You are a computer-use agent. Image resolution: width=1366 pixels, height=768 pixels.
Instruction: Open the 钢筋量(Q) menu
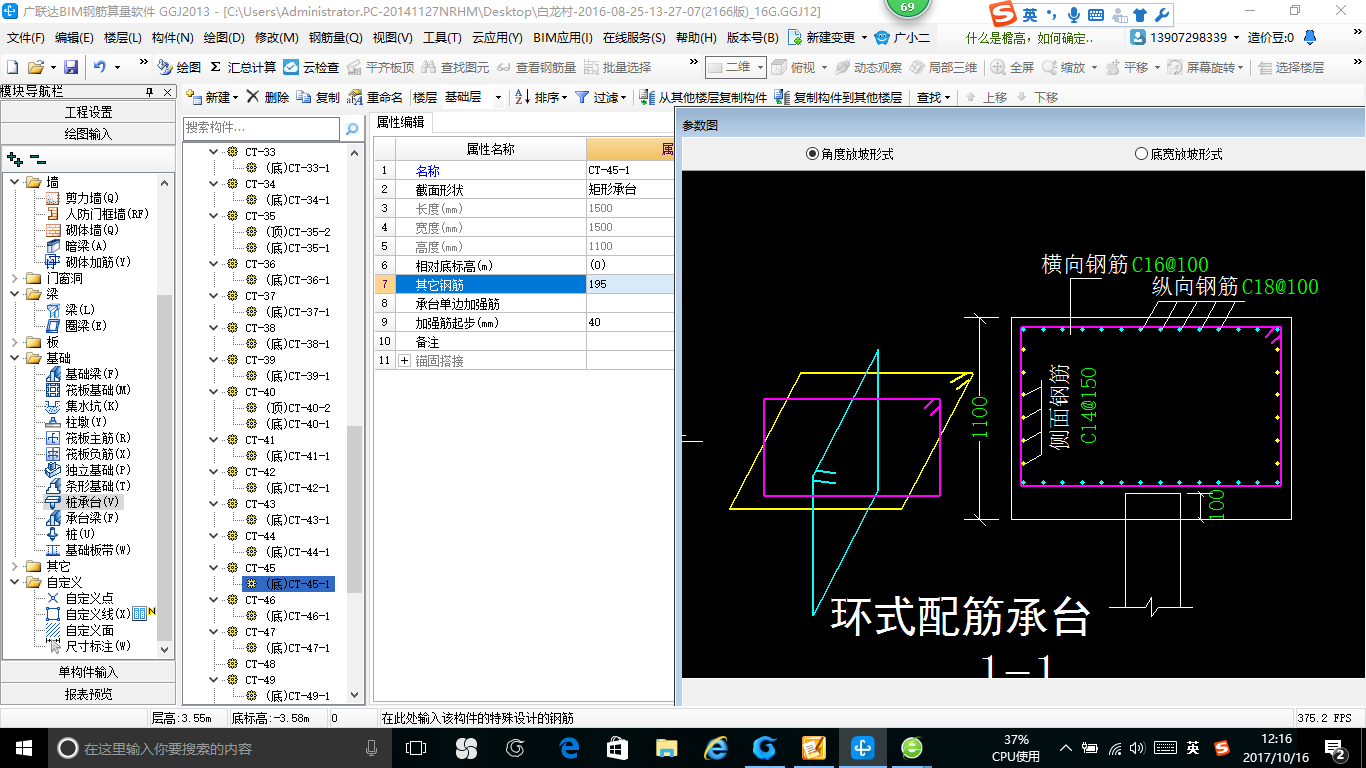pos(335,38)
